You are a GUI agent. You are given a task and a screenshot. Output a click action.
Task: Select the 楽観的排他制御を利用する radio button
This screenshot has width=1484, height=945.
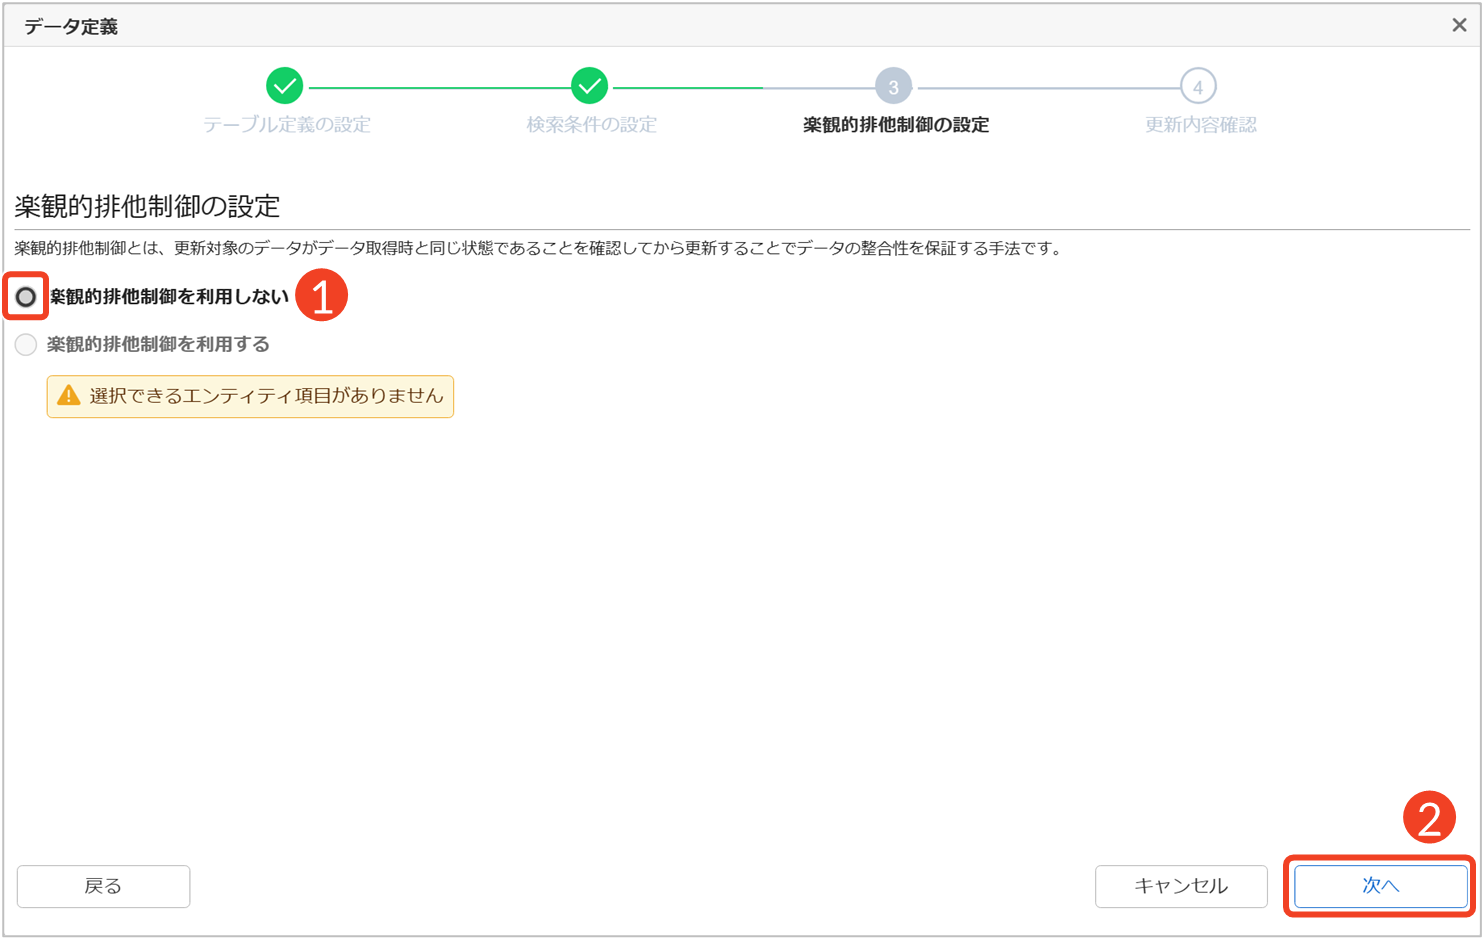click(x=26, y=345)
